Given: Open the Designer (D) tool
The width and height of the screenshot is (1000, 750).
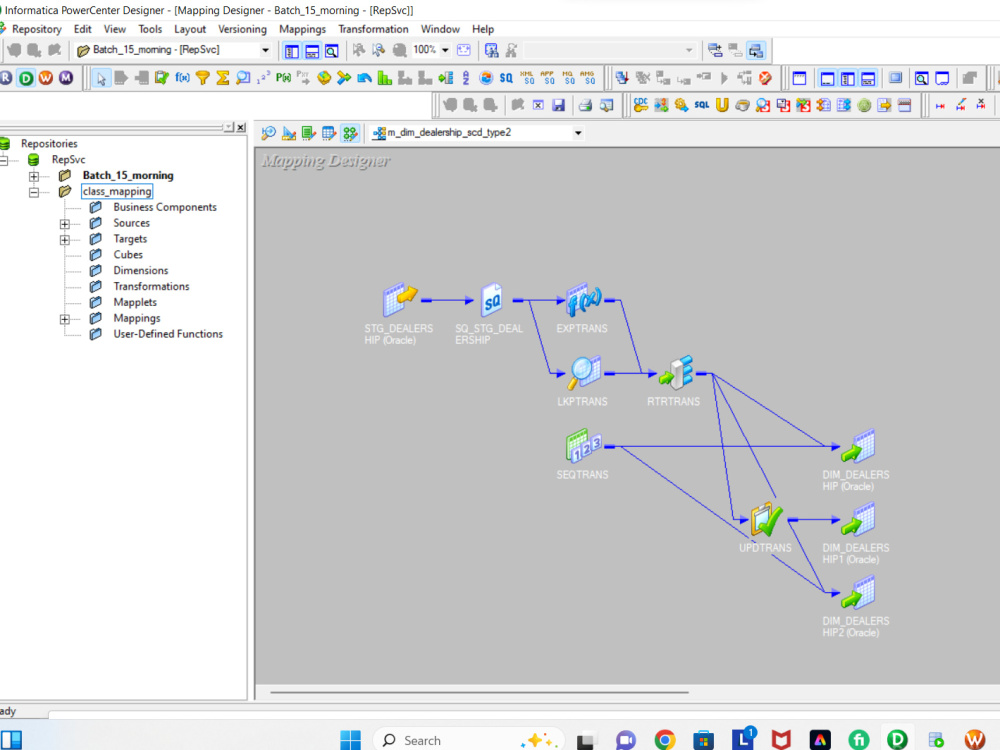Looking at the screenshot, I should [26, 78].
